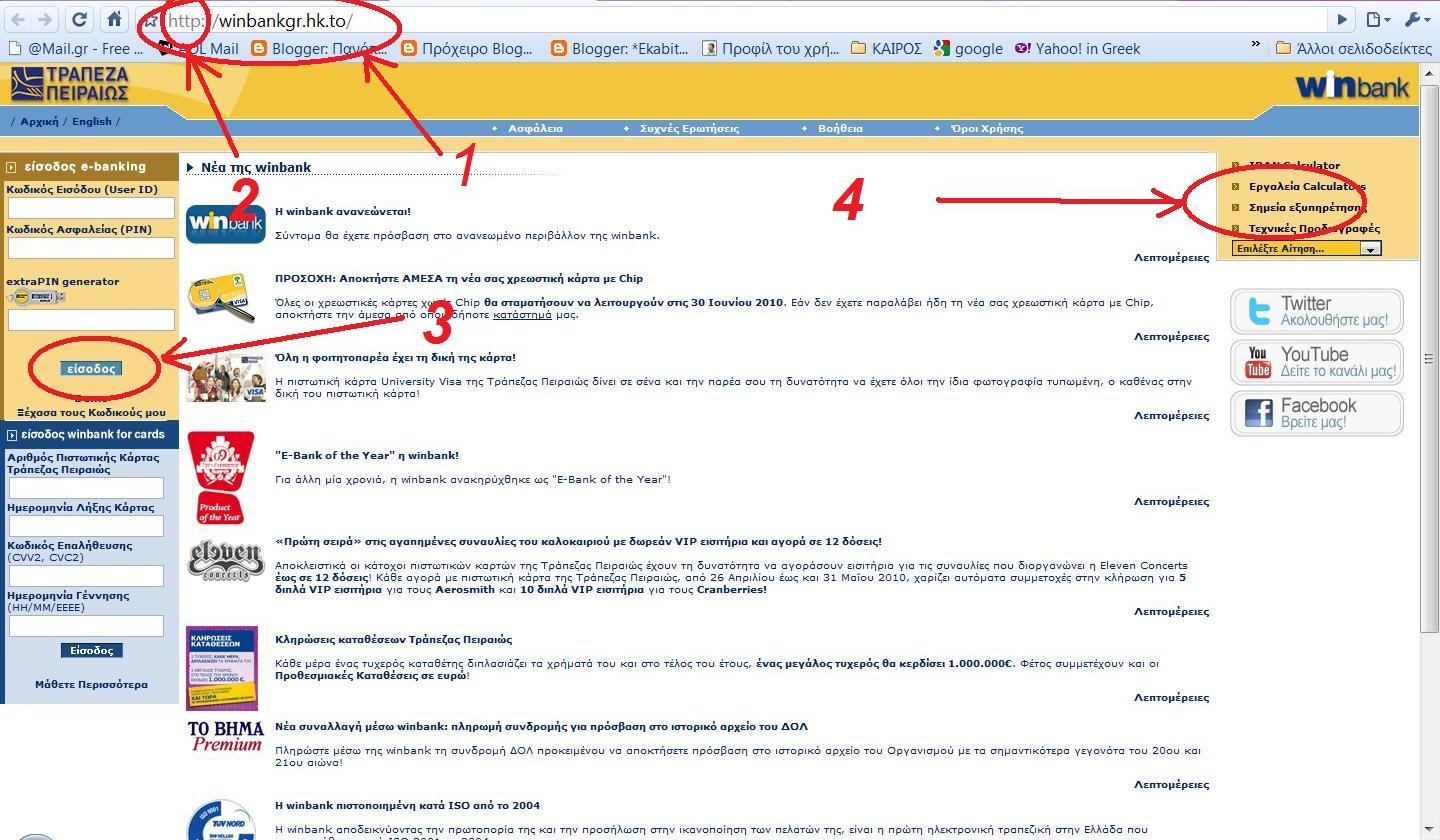Screen dimensions: 1440x840
Task: Open Λεπτομέρειες for Κληρώσεις καταθέσεων
Action: [x=1171, y=698]
